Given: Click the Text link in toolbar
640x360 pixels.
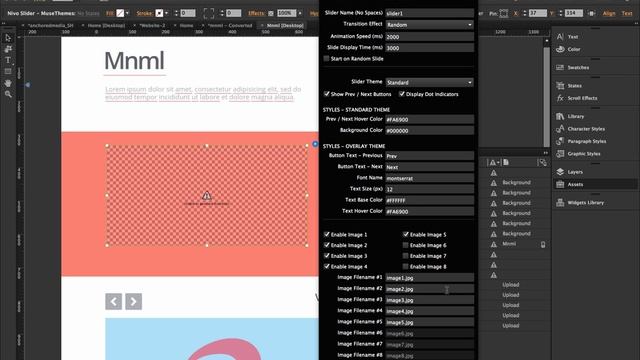Looking at the screenshot, I should pos(627,13).
